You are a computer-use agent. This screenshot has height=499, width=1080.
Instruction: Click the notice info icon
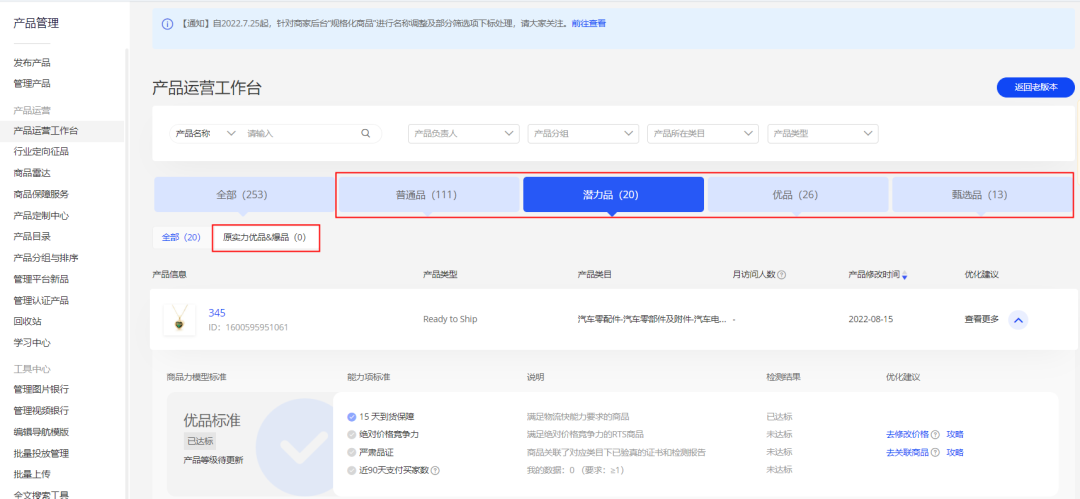point(167,24)
